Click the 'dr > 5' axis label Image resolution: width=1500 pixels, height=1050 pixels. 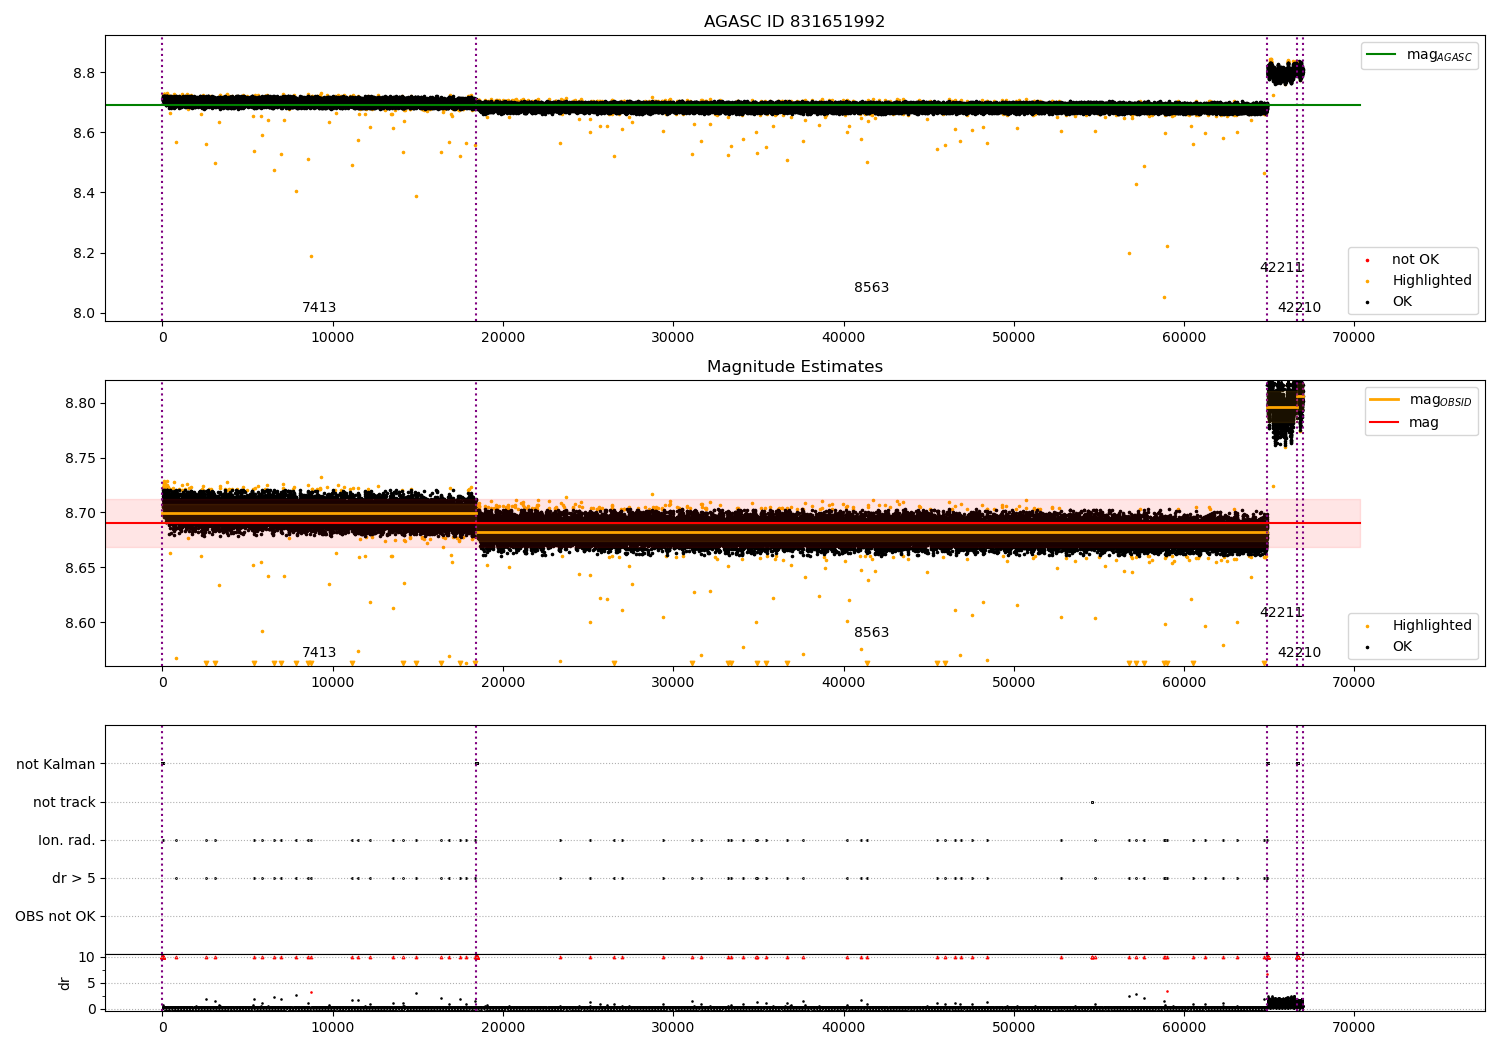(74, 879)
